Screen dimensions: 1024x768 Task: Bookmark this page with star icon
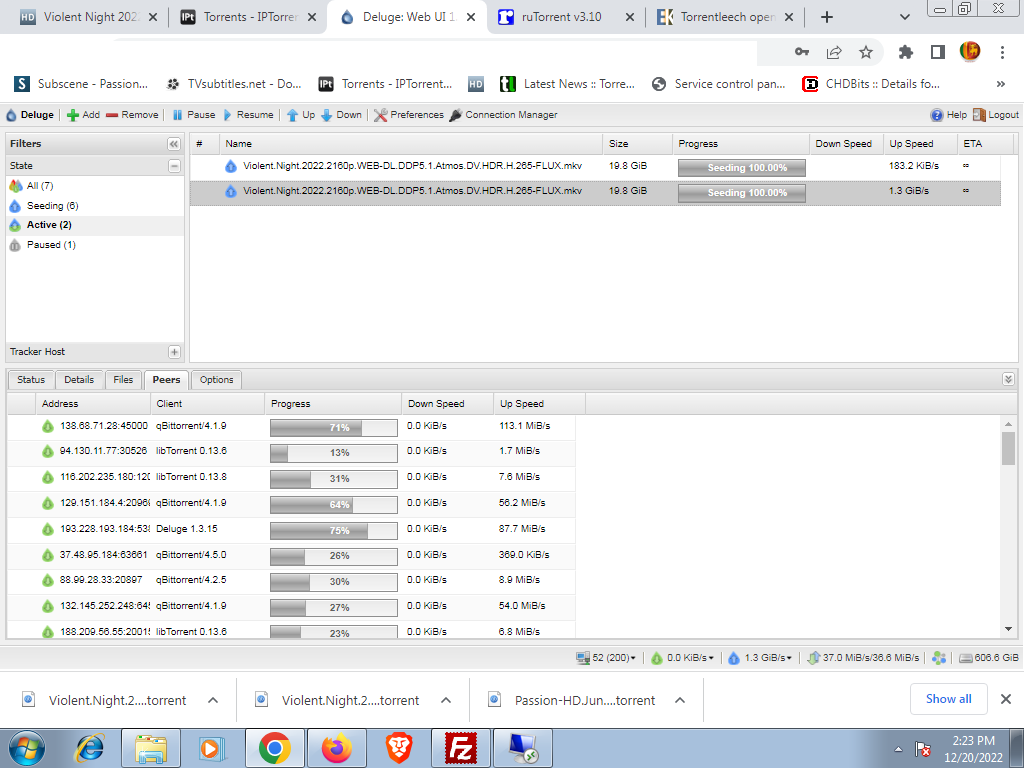866,52
